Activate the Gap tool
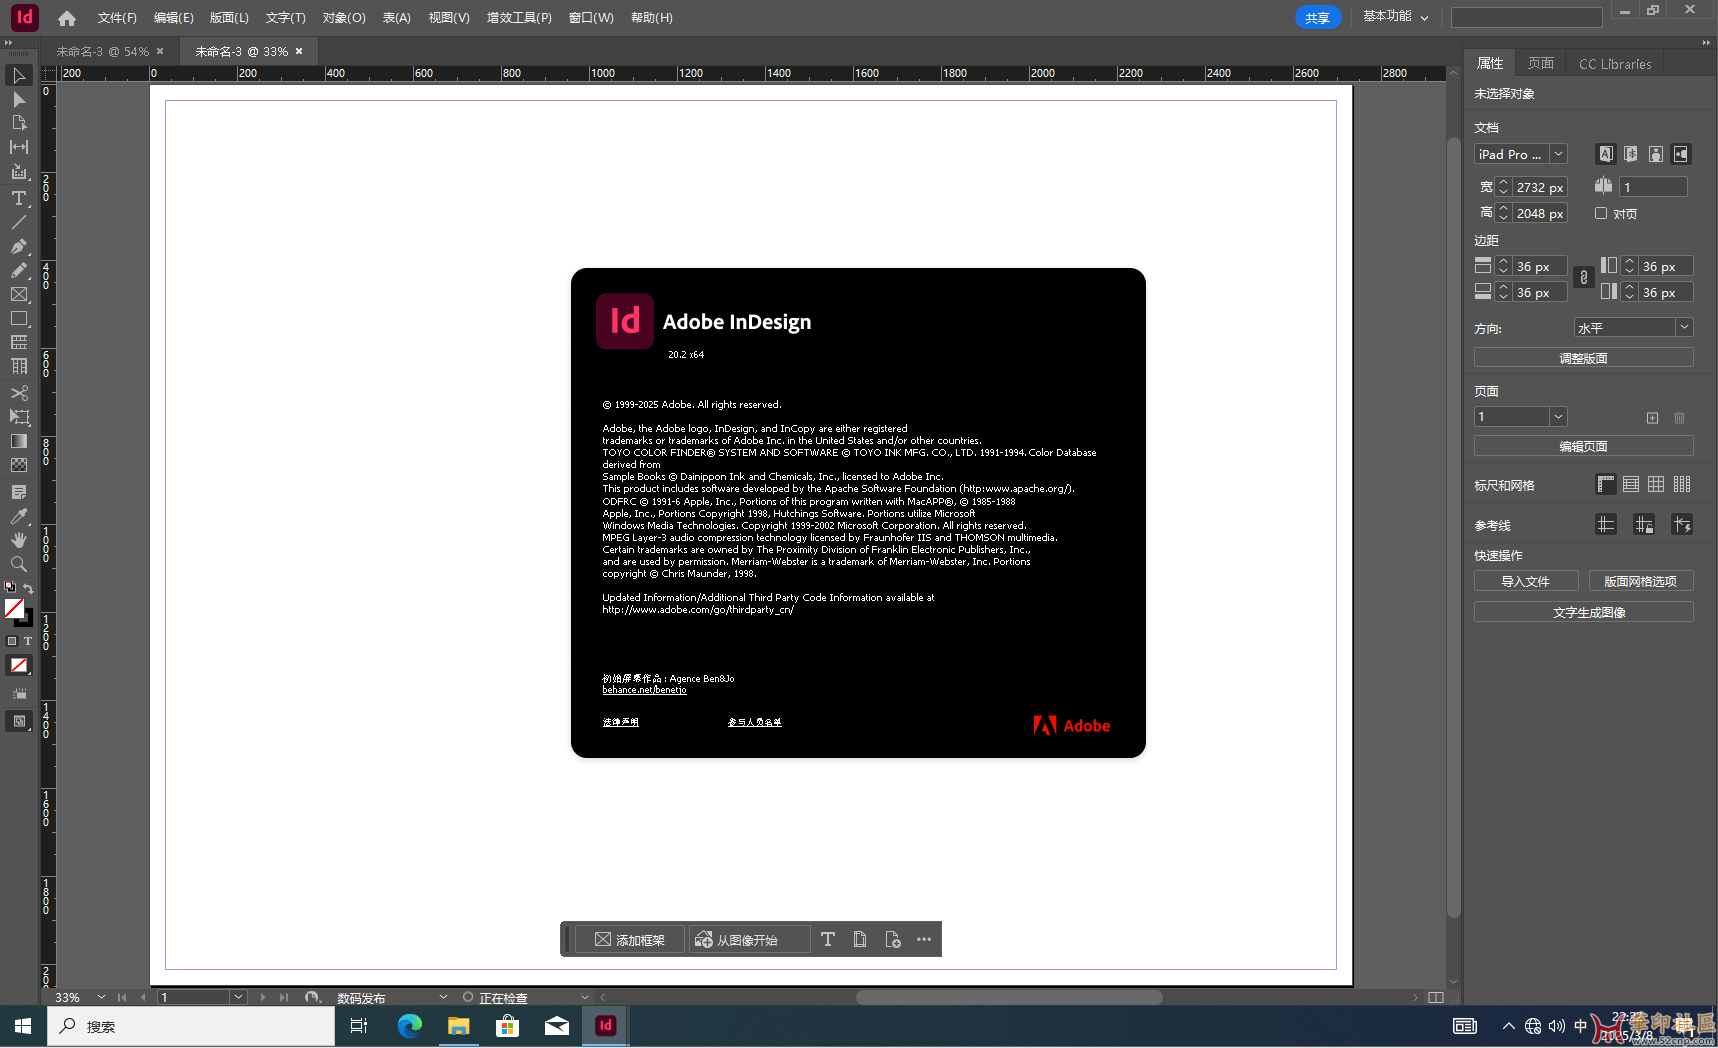The height and width of the screenshot is (1048, 1718). point(19,147)
